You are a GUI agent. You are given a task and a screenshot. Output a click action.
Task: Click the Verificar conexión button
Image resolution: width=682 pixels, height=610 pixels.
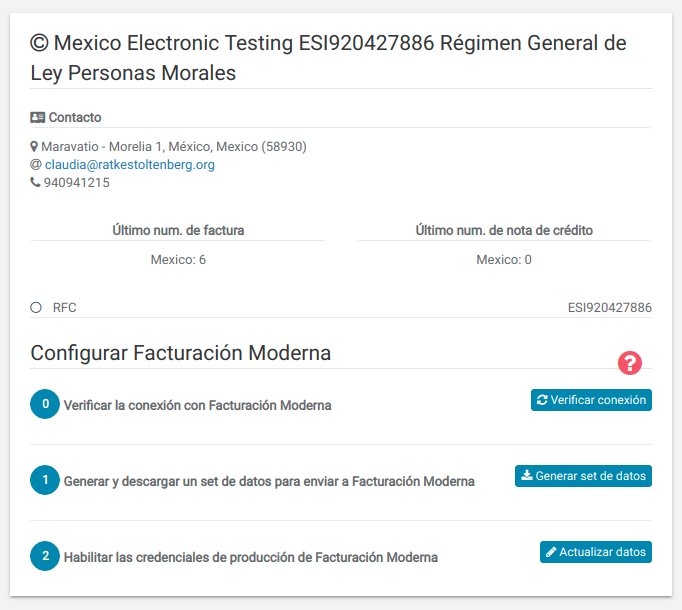[x=591, y=400]
